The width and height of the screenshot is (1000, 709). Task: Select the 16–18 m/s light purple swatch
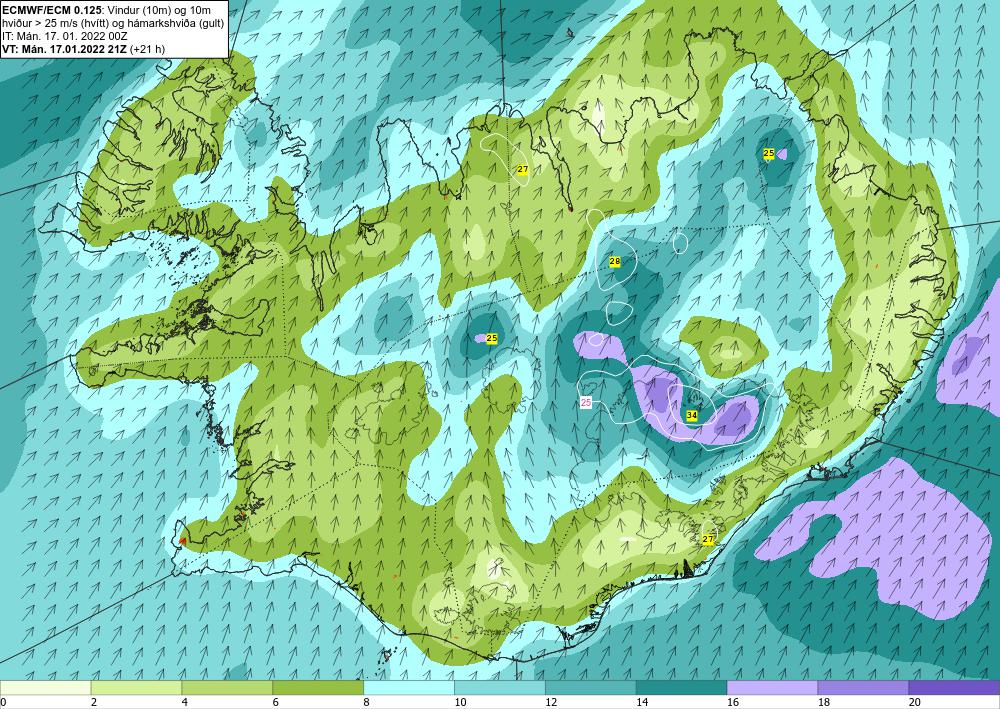coord(772,688)
